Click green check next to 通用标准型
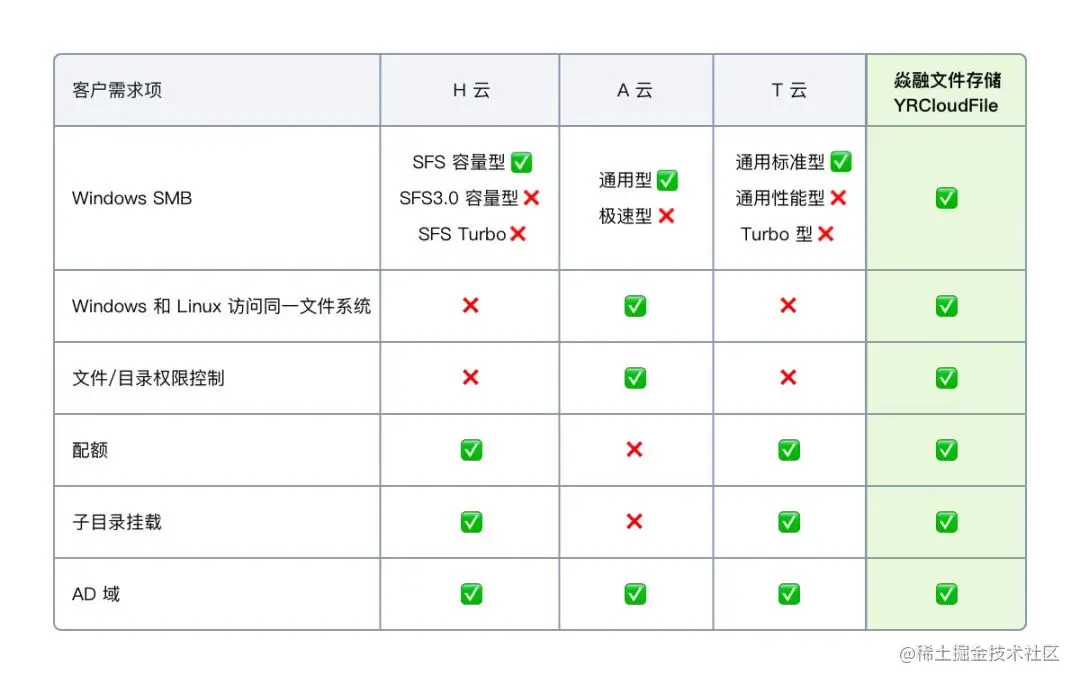1080x684 pixels. point(841,162)
